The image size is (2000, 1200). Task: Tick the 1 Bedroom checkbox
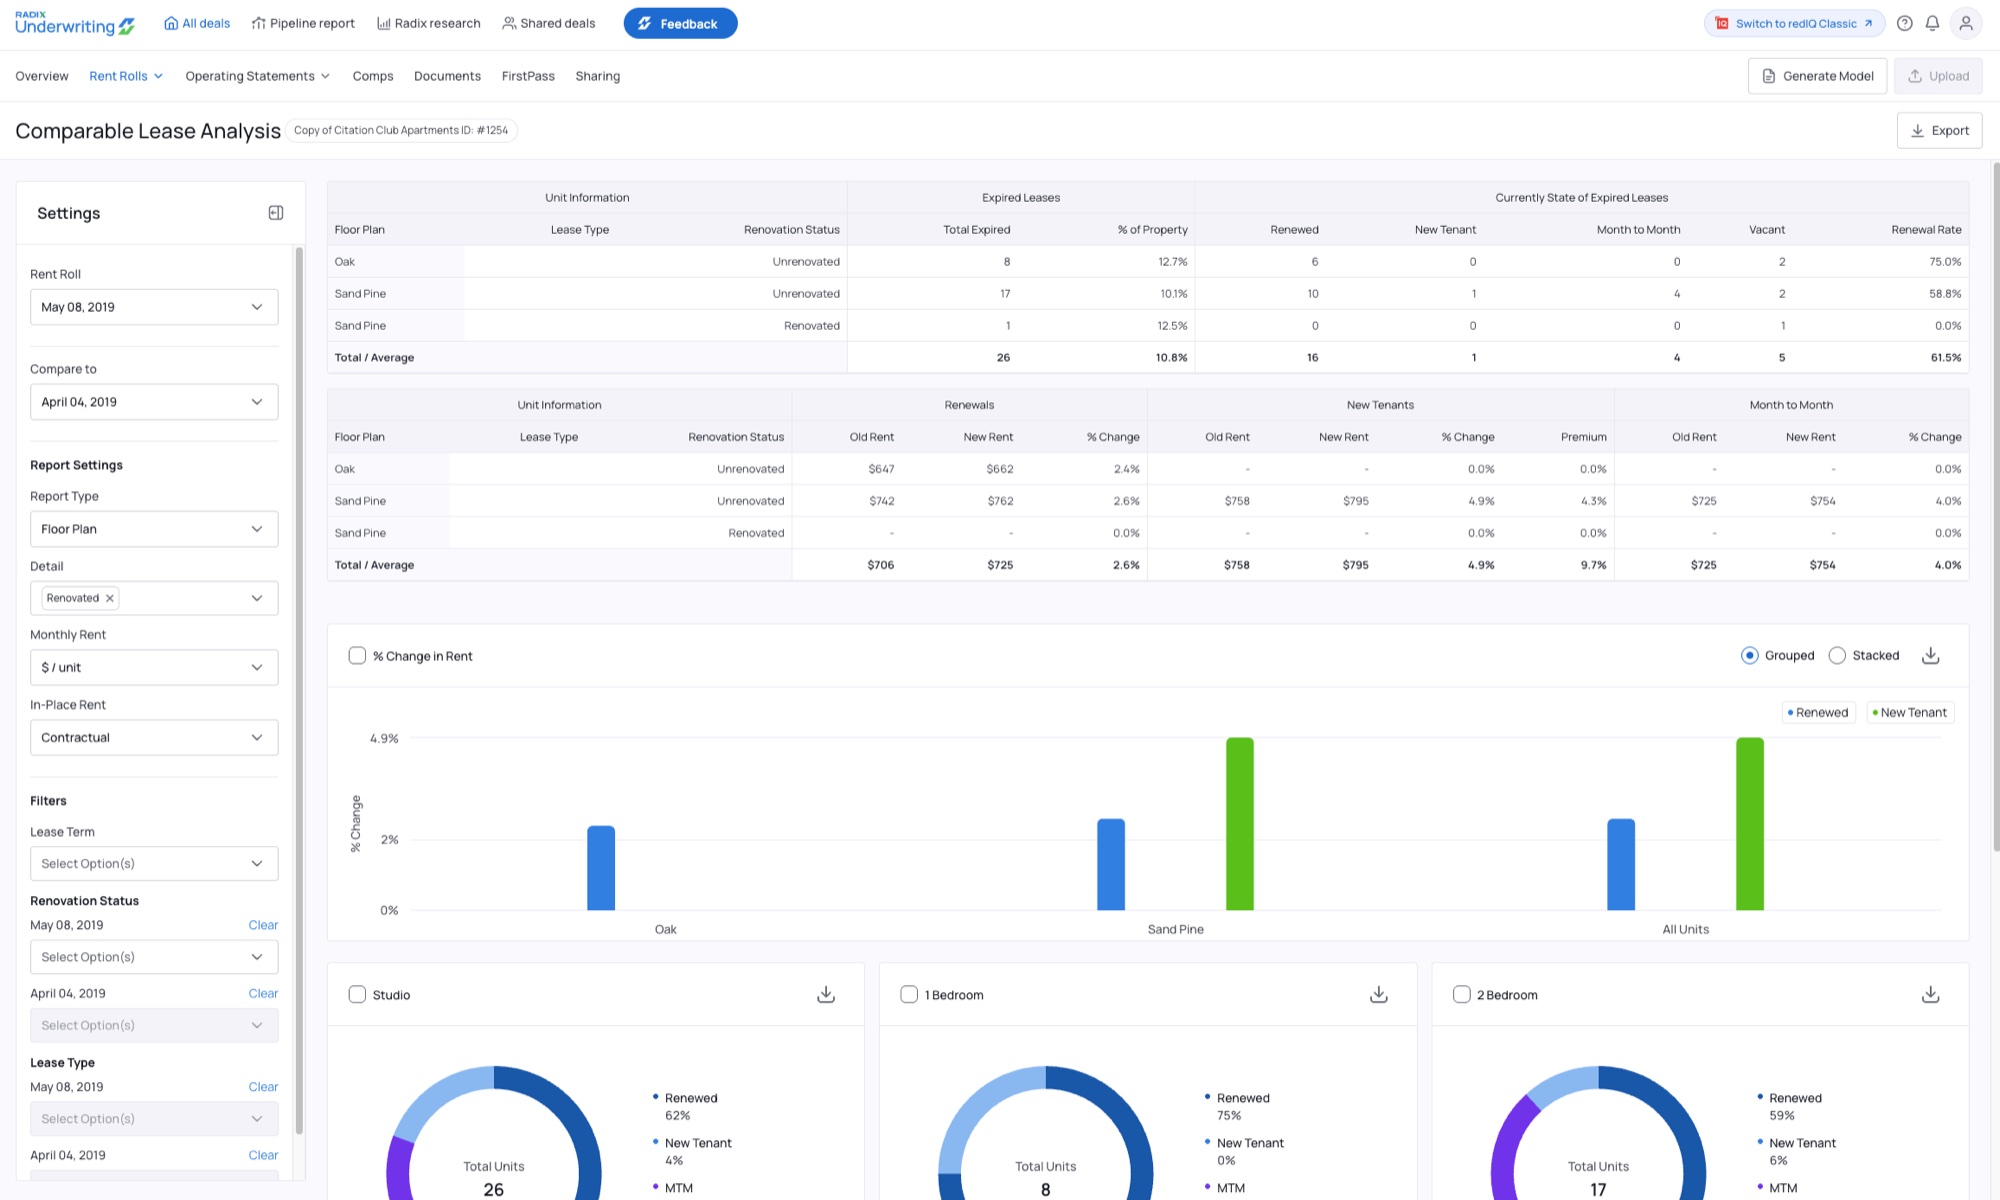(909, 994)
